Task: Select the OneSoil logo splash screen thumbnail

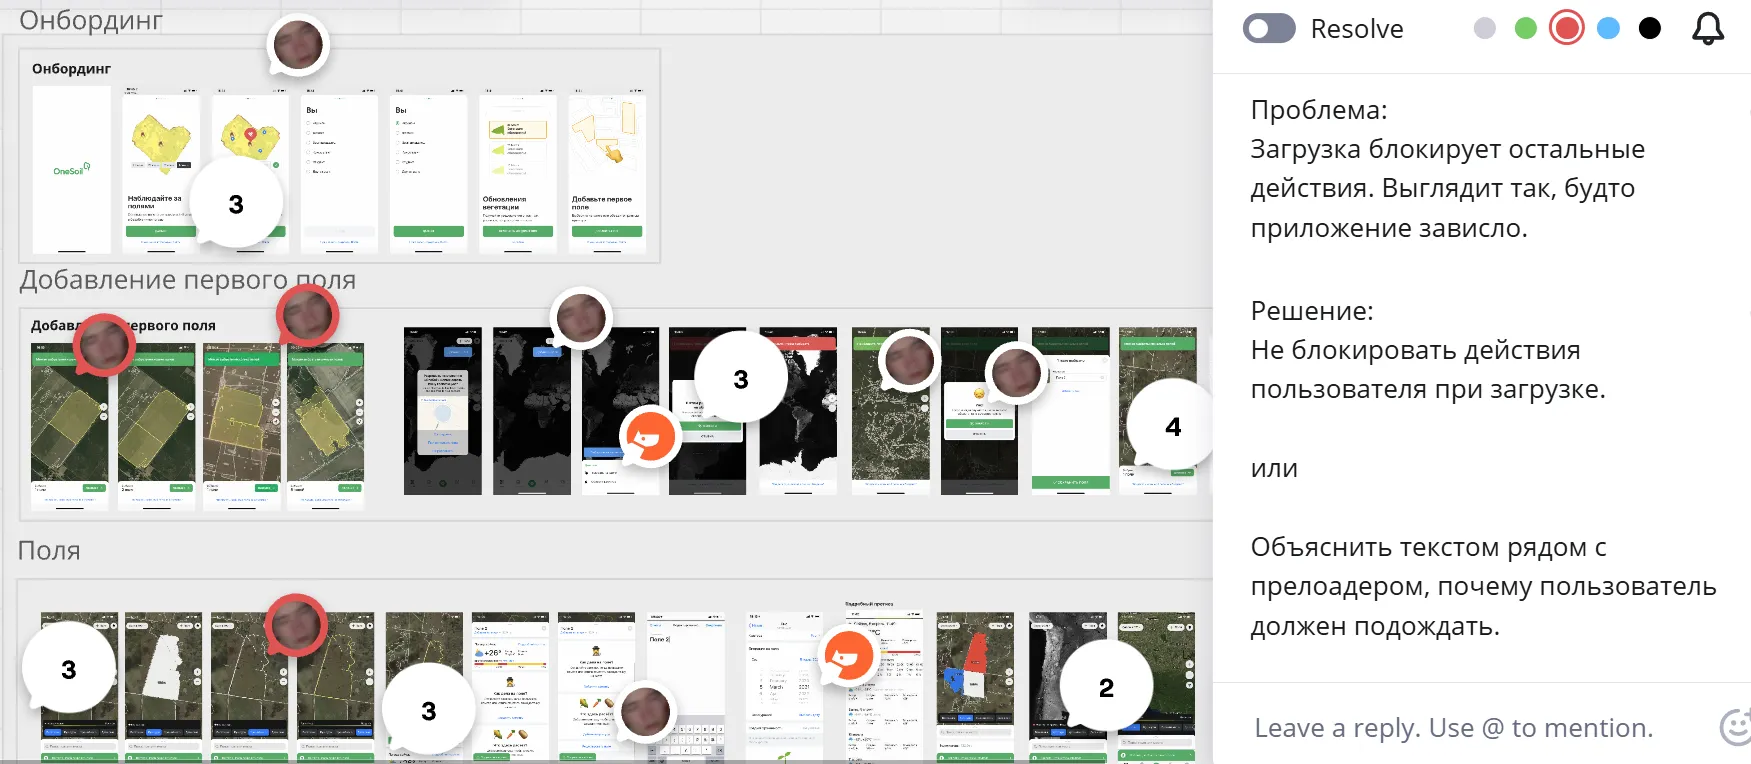Action: pyautogui.click(x=72, y=169)
